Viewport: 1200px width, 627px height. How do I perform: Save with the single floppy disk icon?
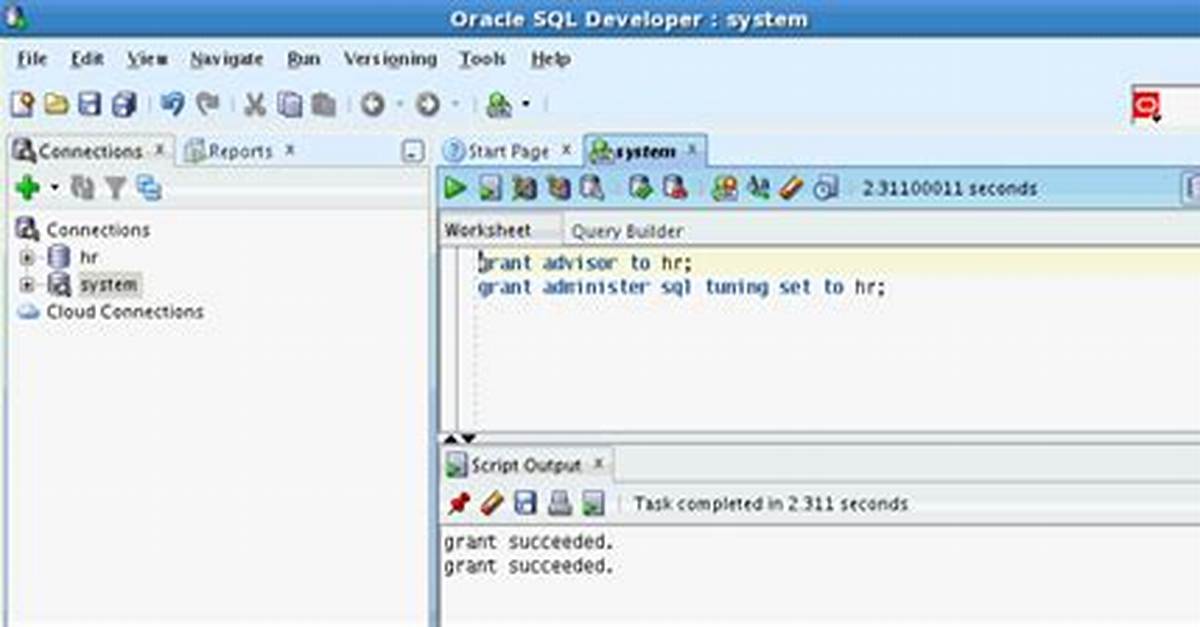(x=90, y=104)
